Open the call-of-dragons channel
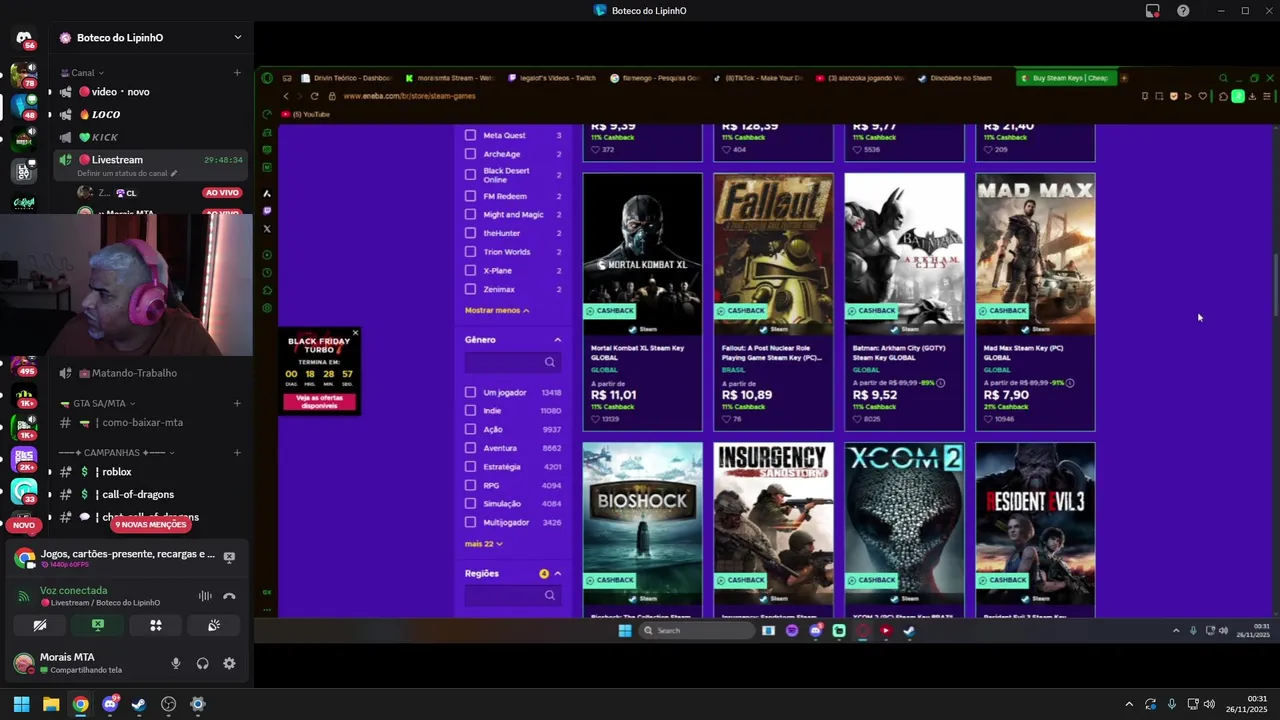The image size is (1280, 720). point(150,494)
